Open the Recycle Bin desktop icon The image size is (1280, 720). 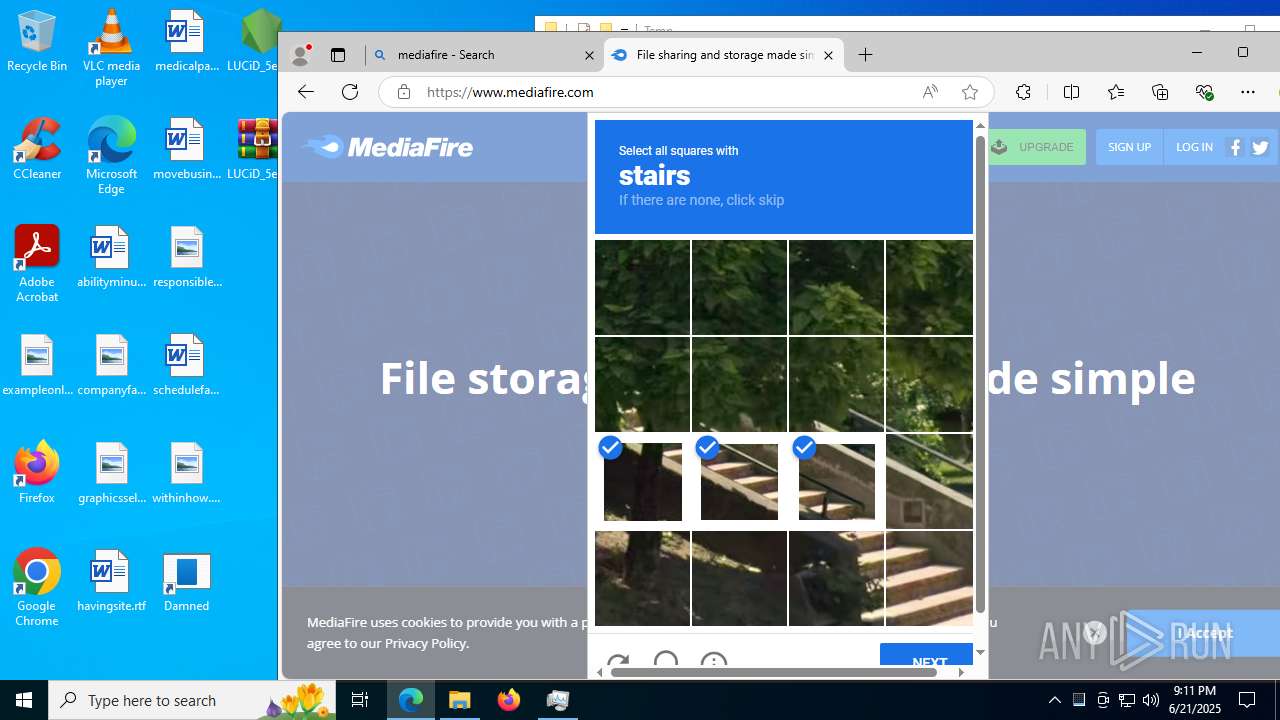point(37,42)
